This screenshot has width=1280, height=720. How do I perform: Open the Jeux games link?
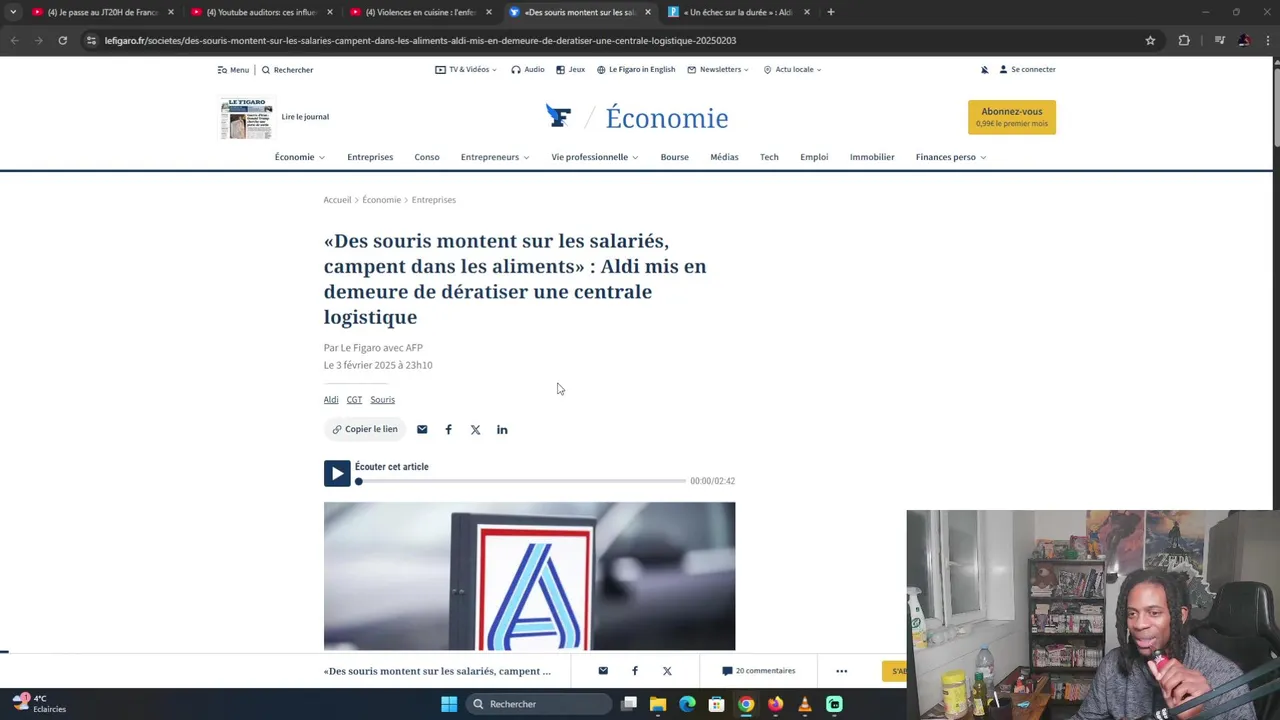pyautogui.click(x=570, y=70)
